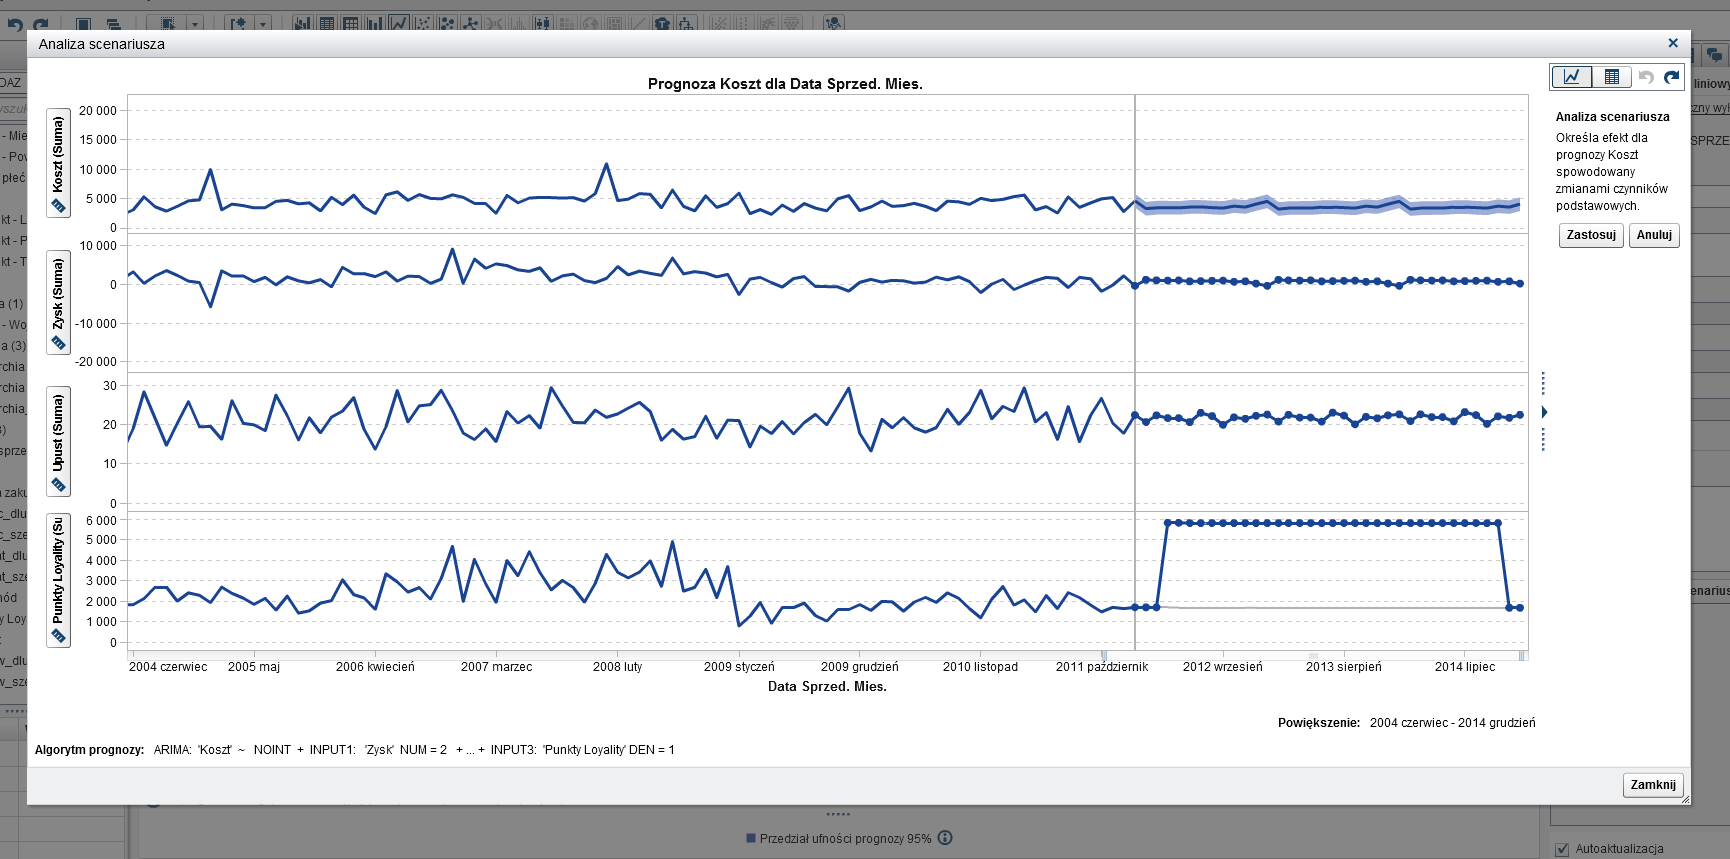Open the Zysk (Suma) axis button
This screenshot has height=859, width=1730.
click(58, 301)
